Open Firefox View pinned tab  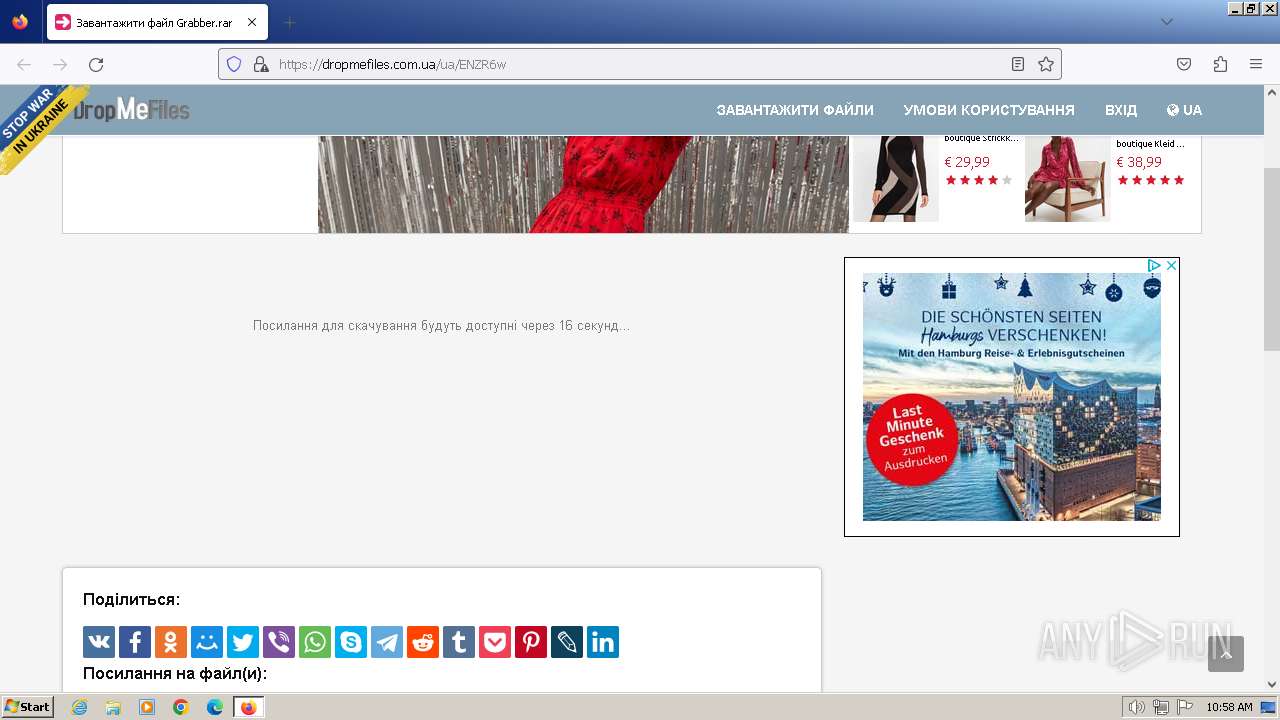pyautogui.click(x=20, y=22)
